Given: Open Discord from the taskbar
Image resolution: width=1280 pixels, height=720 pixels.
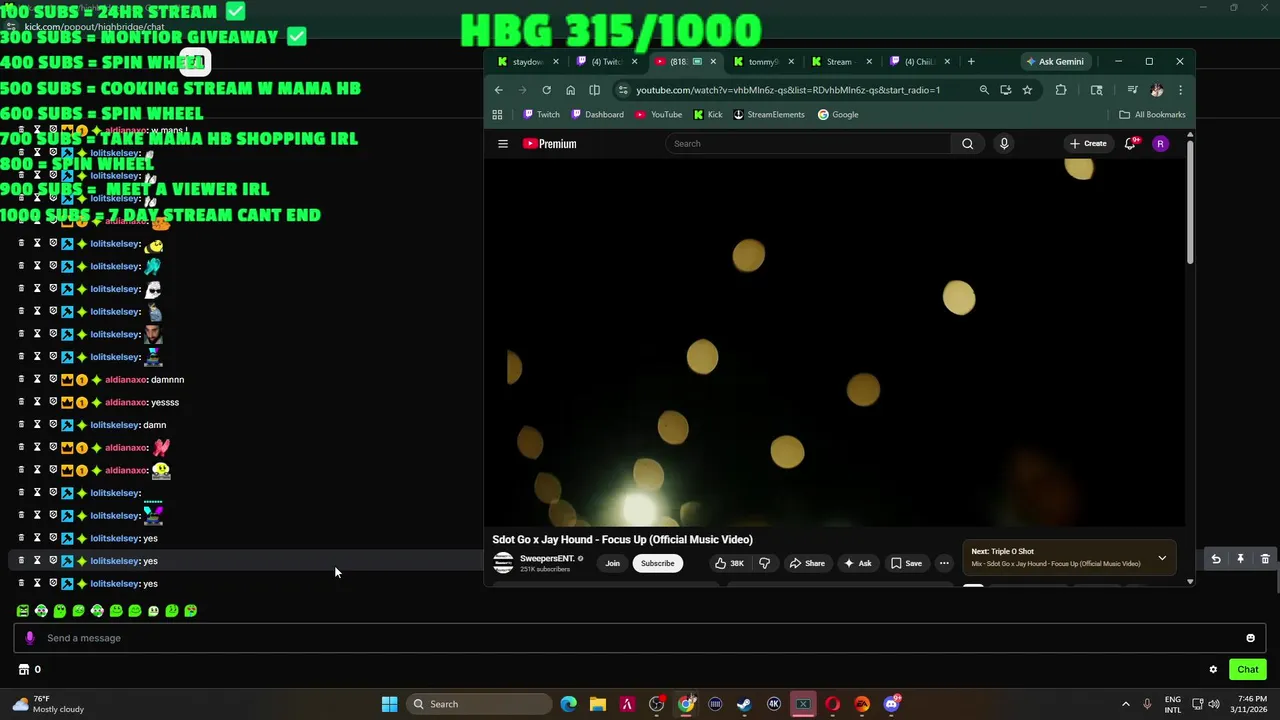Looking at the screenshot, I should (891, 704).
